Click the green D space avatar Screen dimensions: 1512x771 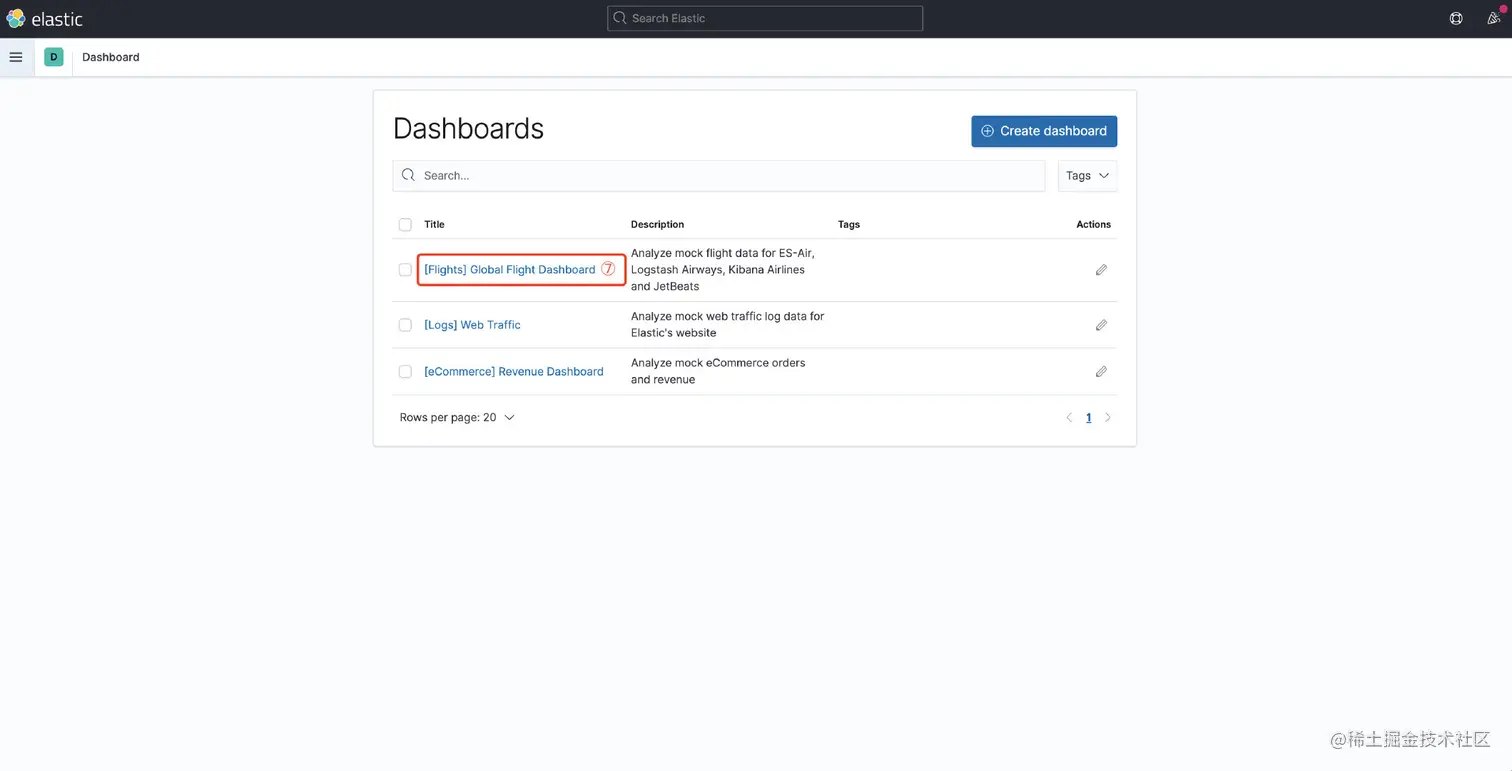pyautogui.click(x=54, y=57)
